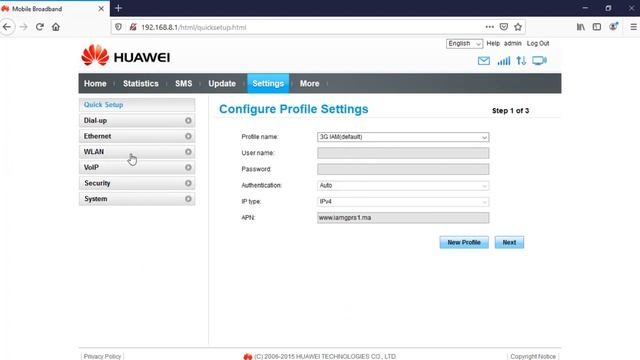The width and height of the screenshot is (640, 360).
Task: Reload the page with refresh icon
Action: point(40,27)
